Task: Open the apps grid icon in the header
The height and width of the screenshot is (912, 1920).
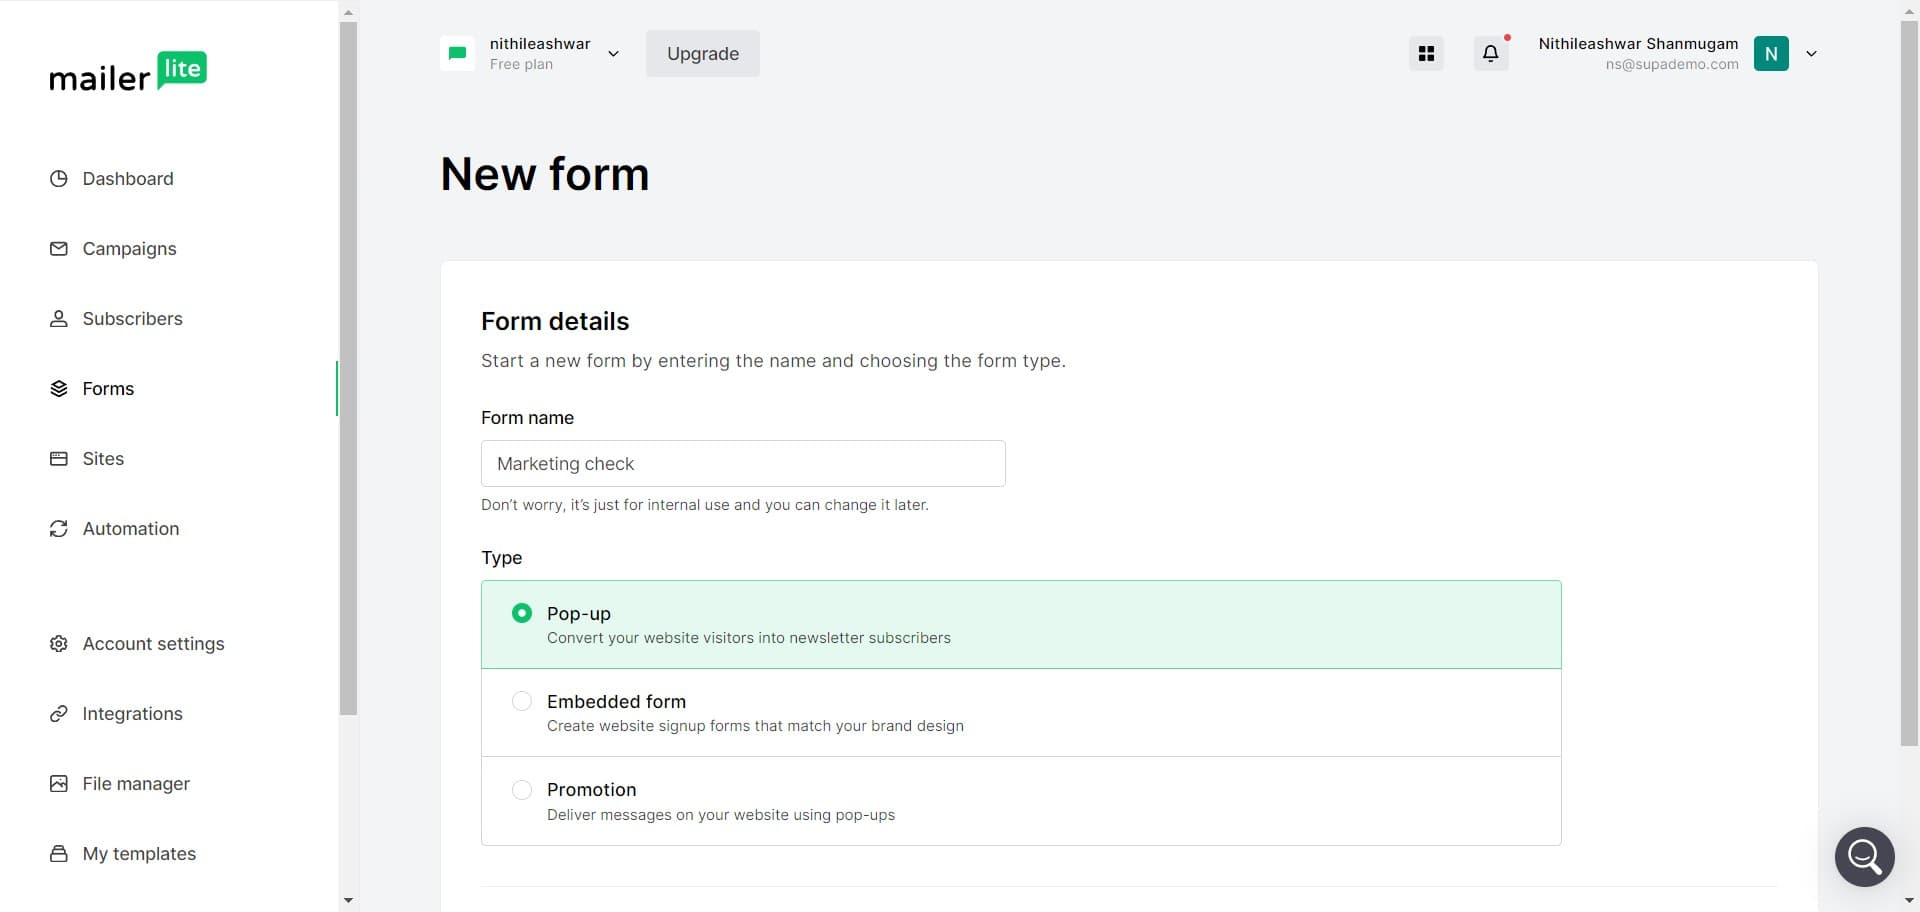Action: 1426,53
